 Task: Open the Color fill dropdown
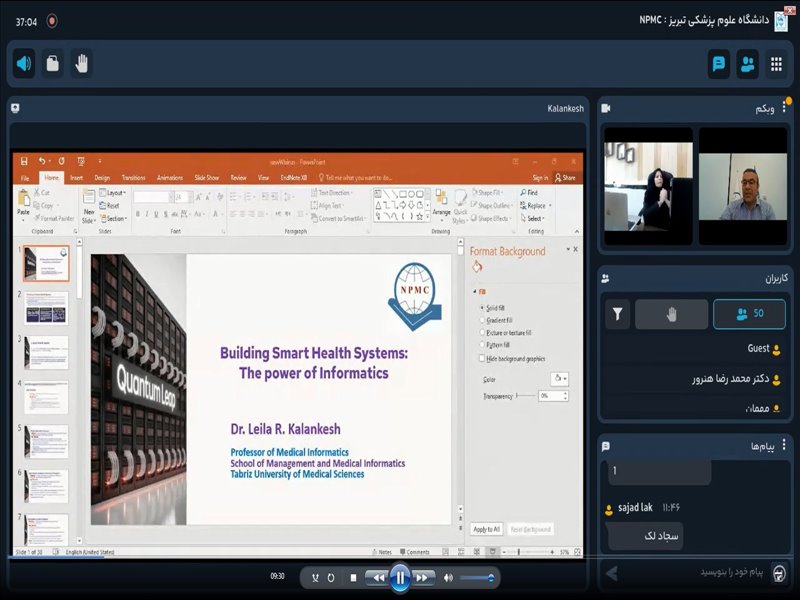[560, 379]
